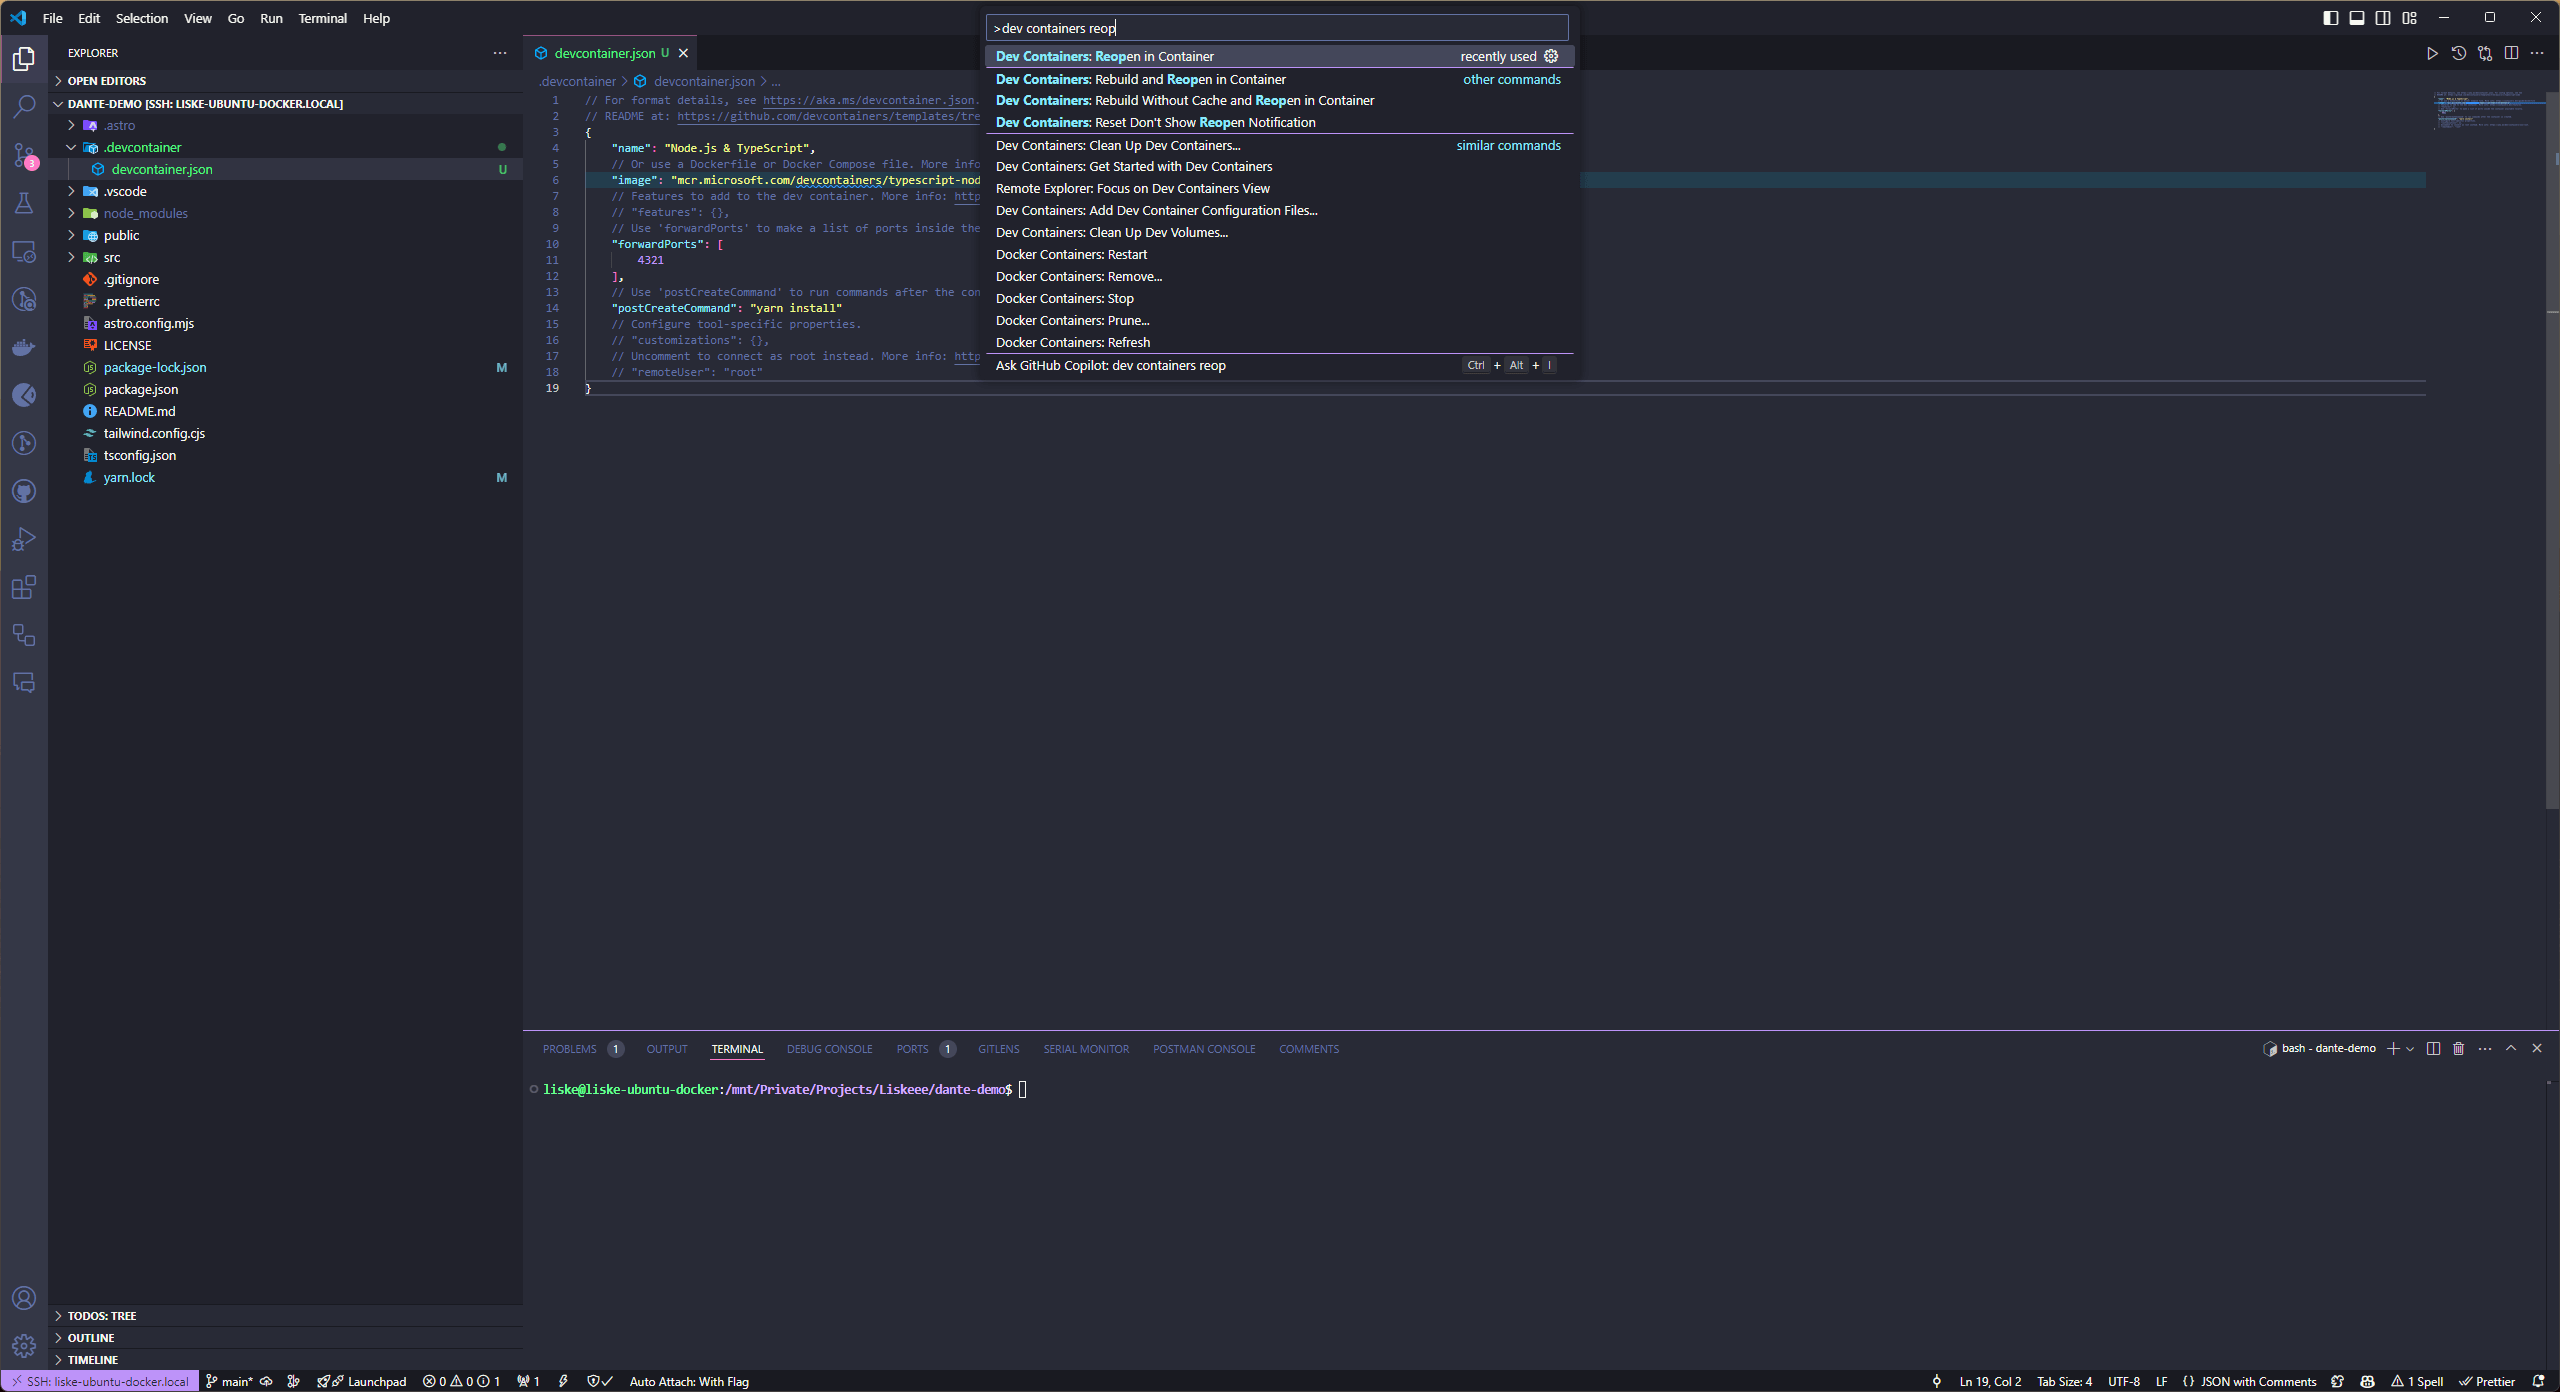Expand the TIMELINE section

[285, 1359]
